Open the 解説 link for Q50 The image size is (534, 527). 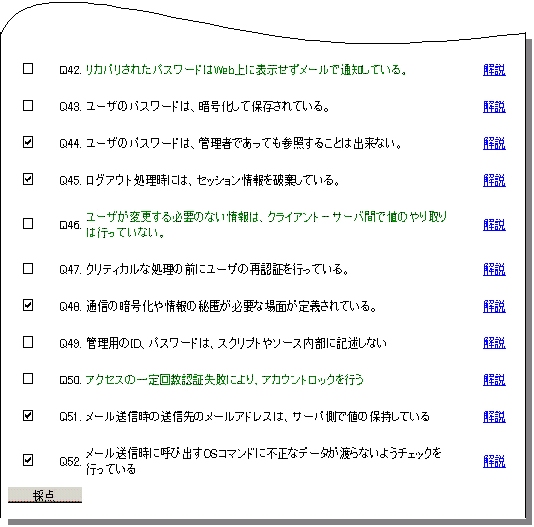pos(494,380)
